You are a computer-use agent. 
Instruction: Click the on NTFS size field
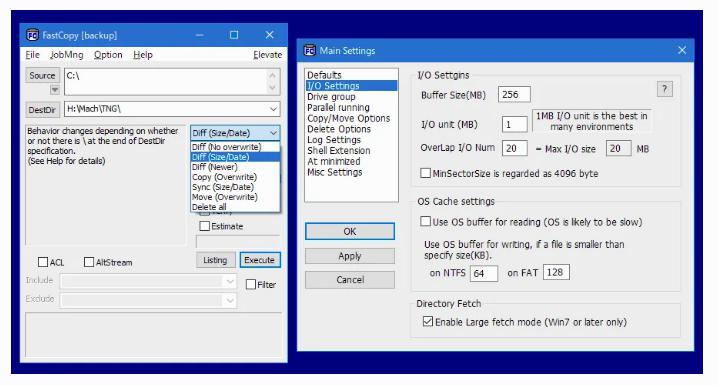point(484,273)
